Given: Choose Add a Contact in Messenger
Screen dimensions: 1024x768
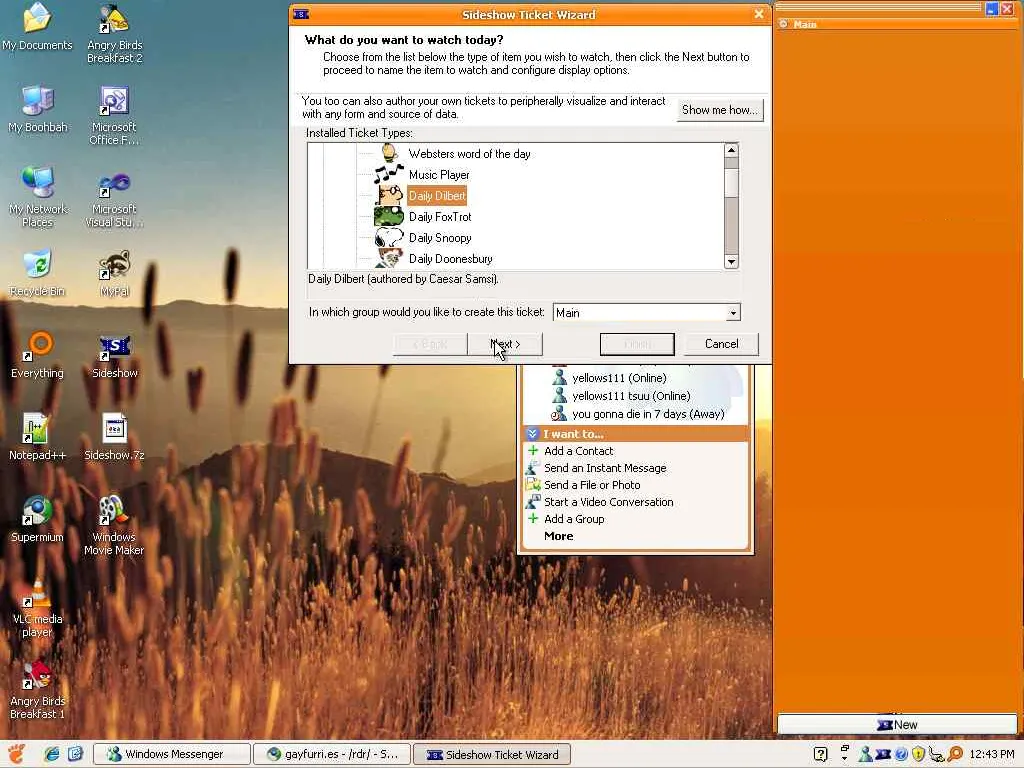Looking at the screenshot, I should (x=579, y=451).
